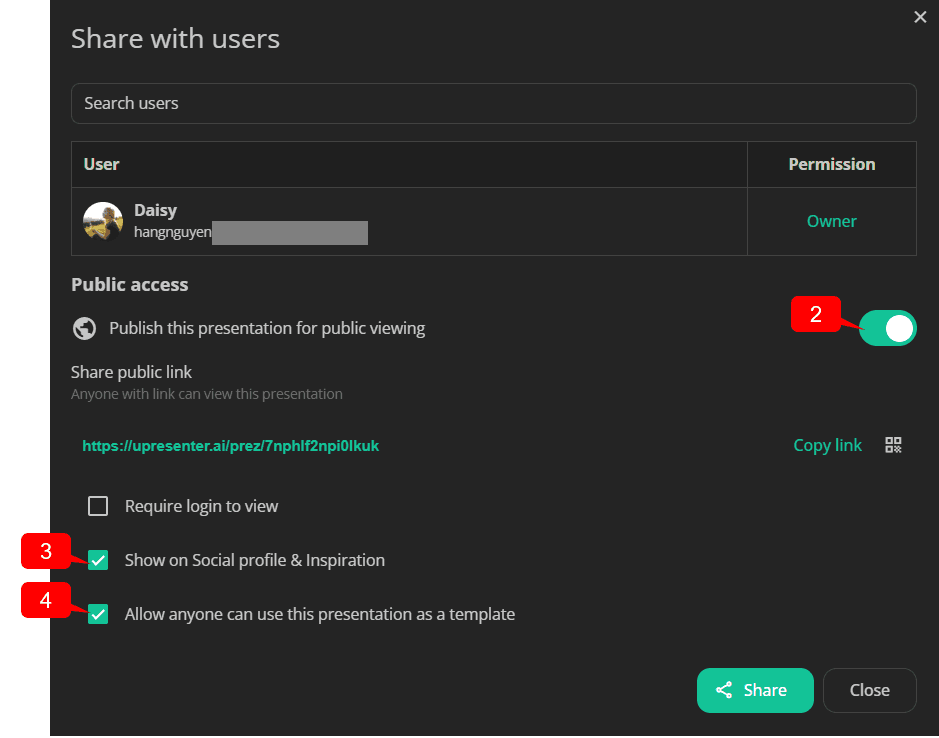Show QR code for public link
Viewport: 939px width, 738px height.
tap(893, 445)
